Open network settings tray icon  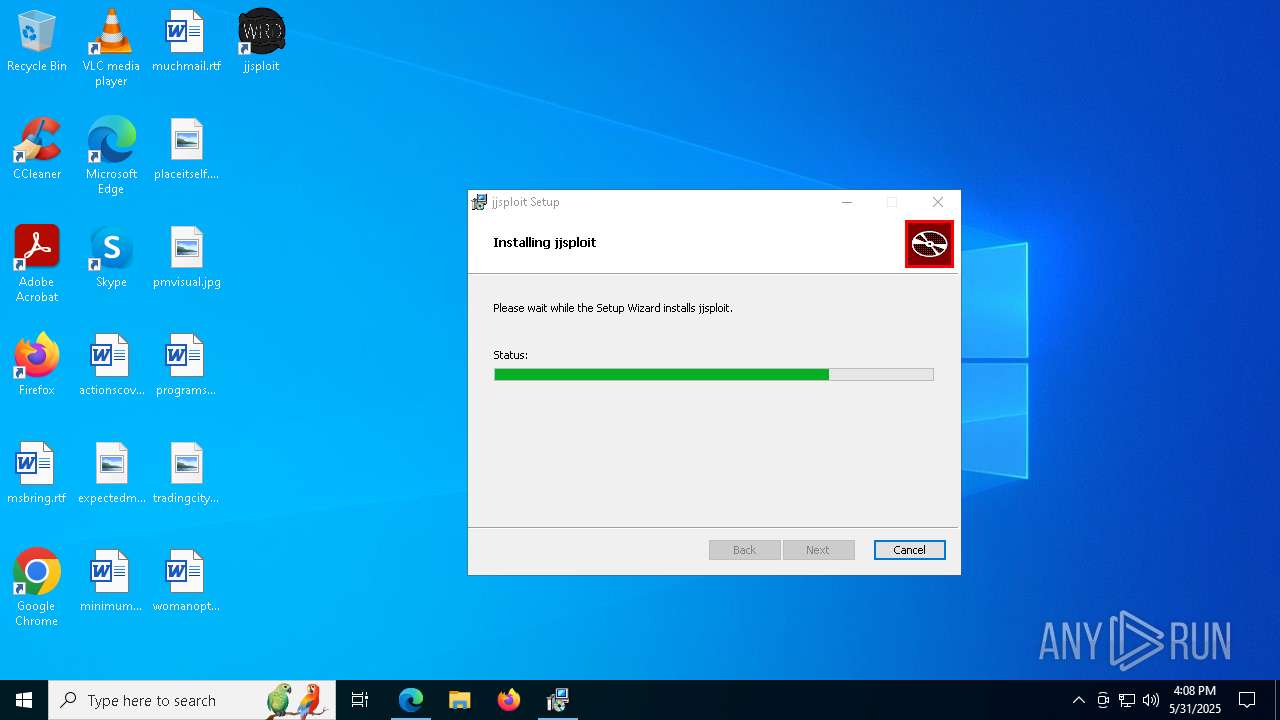(1127, 700)
